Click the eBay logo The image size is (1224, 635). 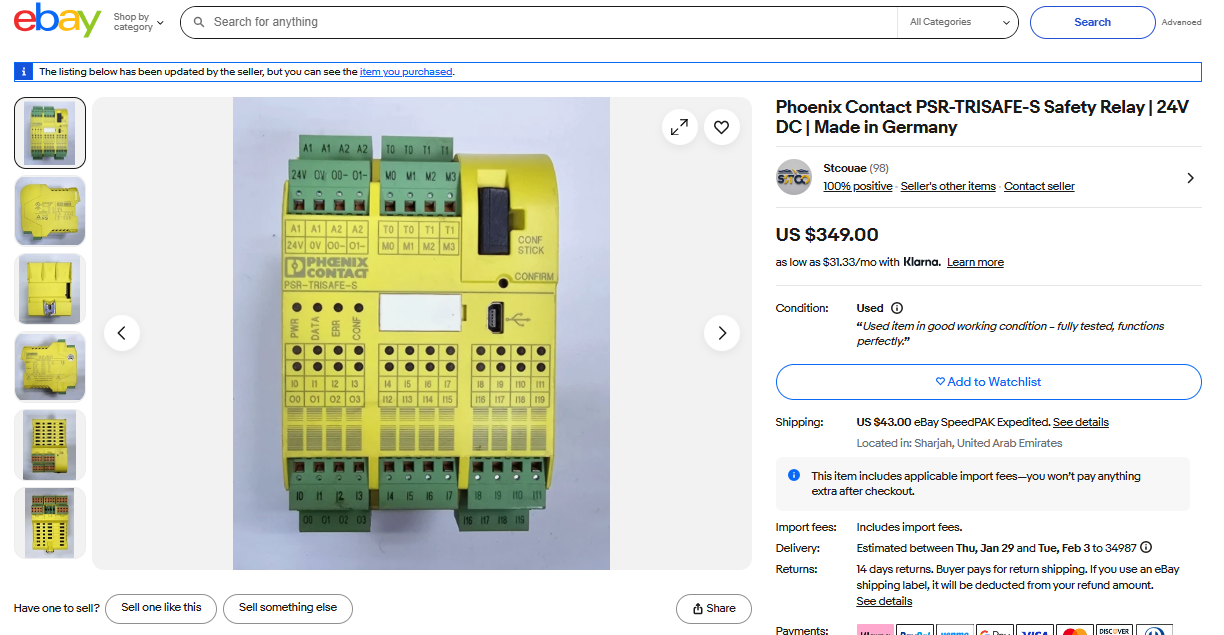(57, 21)
